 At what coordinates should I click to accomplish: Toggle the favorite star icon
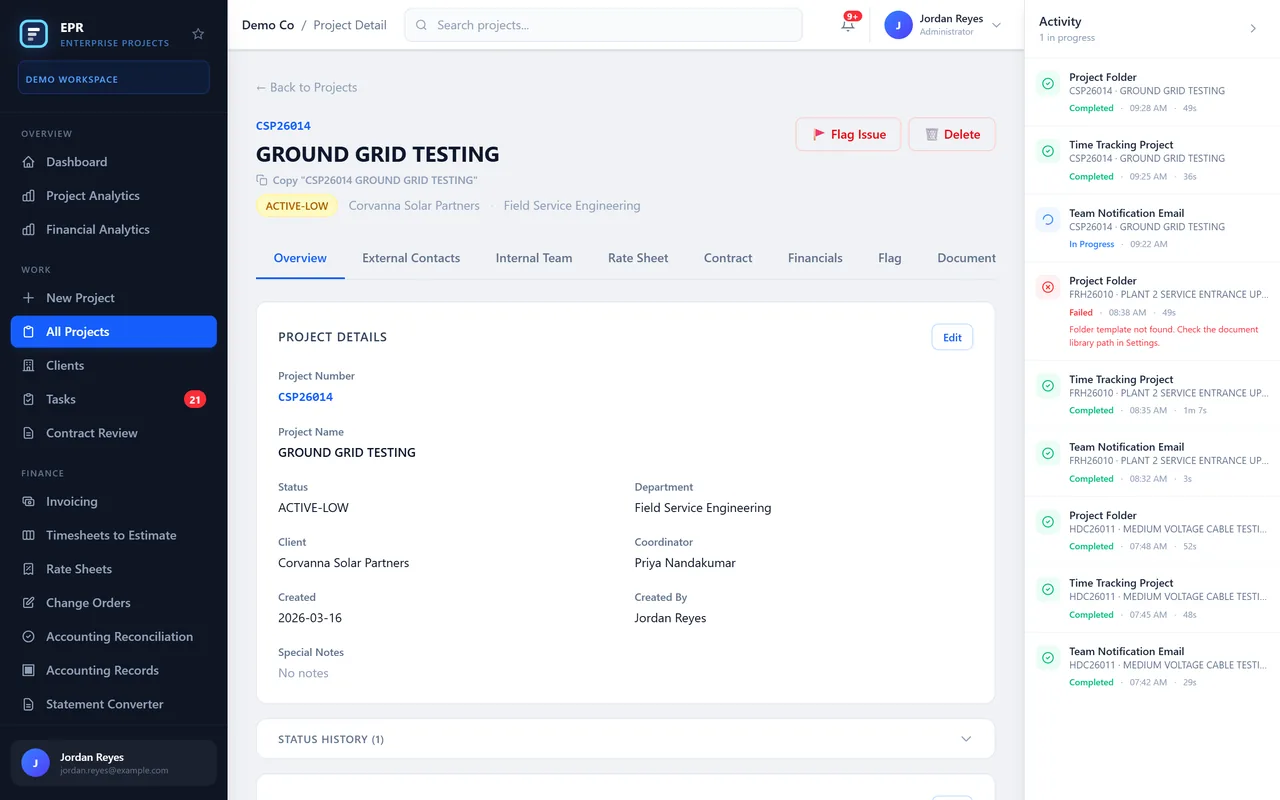198,34
